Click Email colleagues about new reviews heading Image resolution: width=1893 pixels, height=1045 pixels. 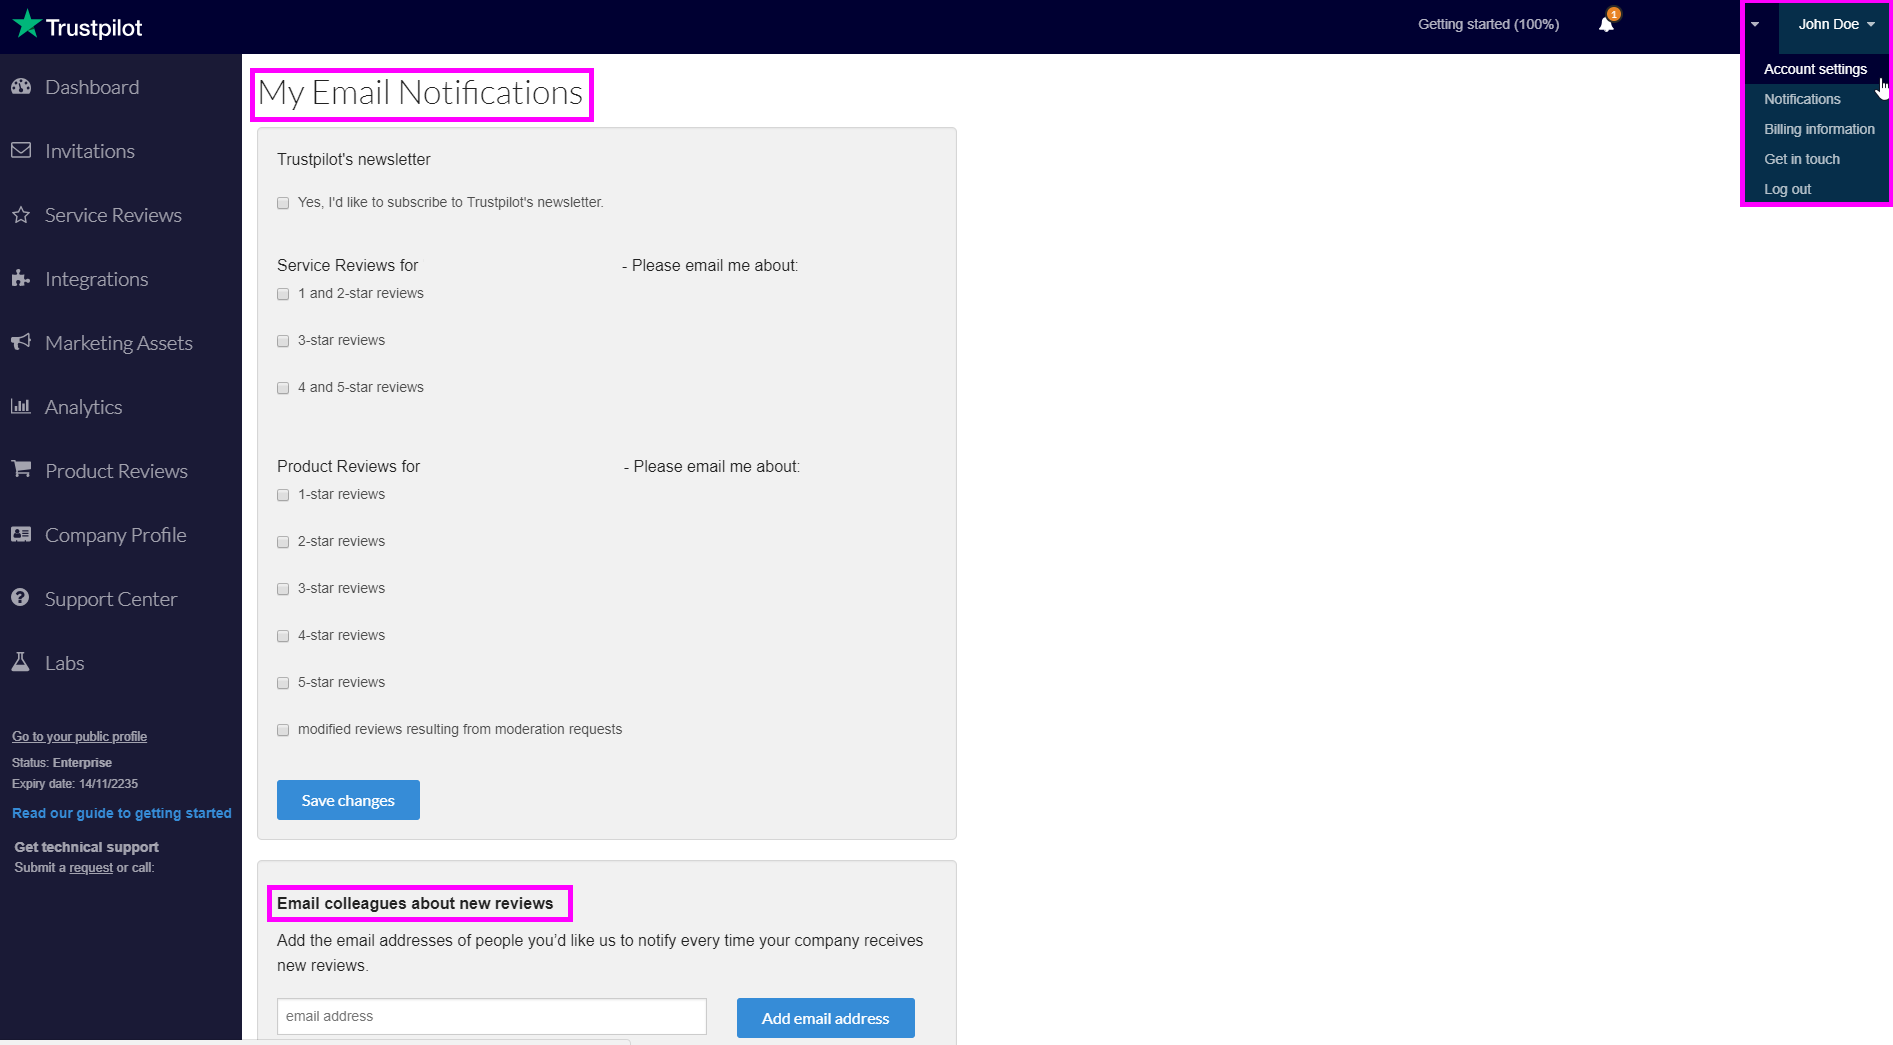point(415,903)
